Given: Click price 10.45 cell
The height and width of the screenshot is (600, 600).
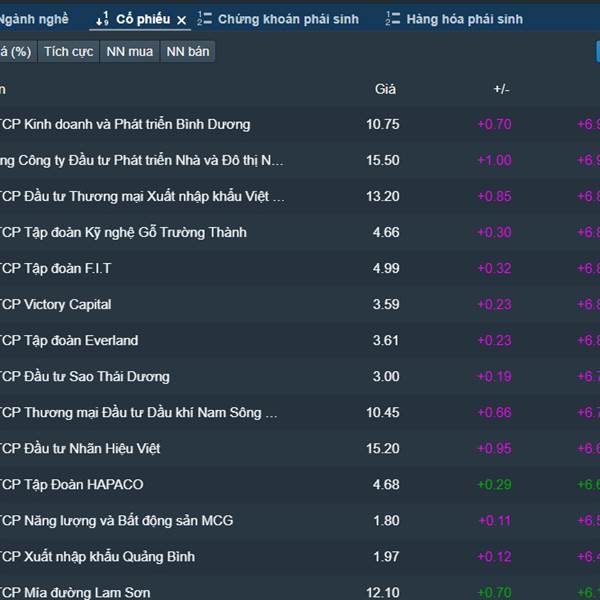Looking at the screenshot, I should coord(383,412).
